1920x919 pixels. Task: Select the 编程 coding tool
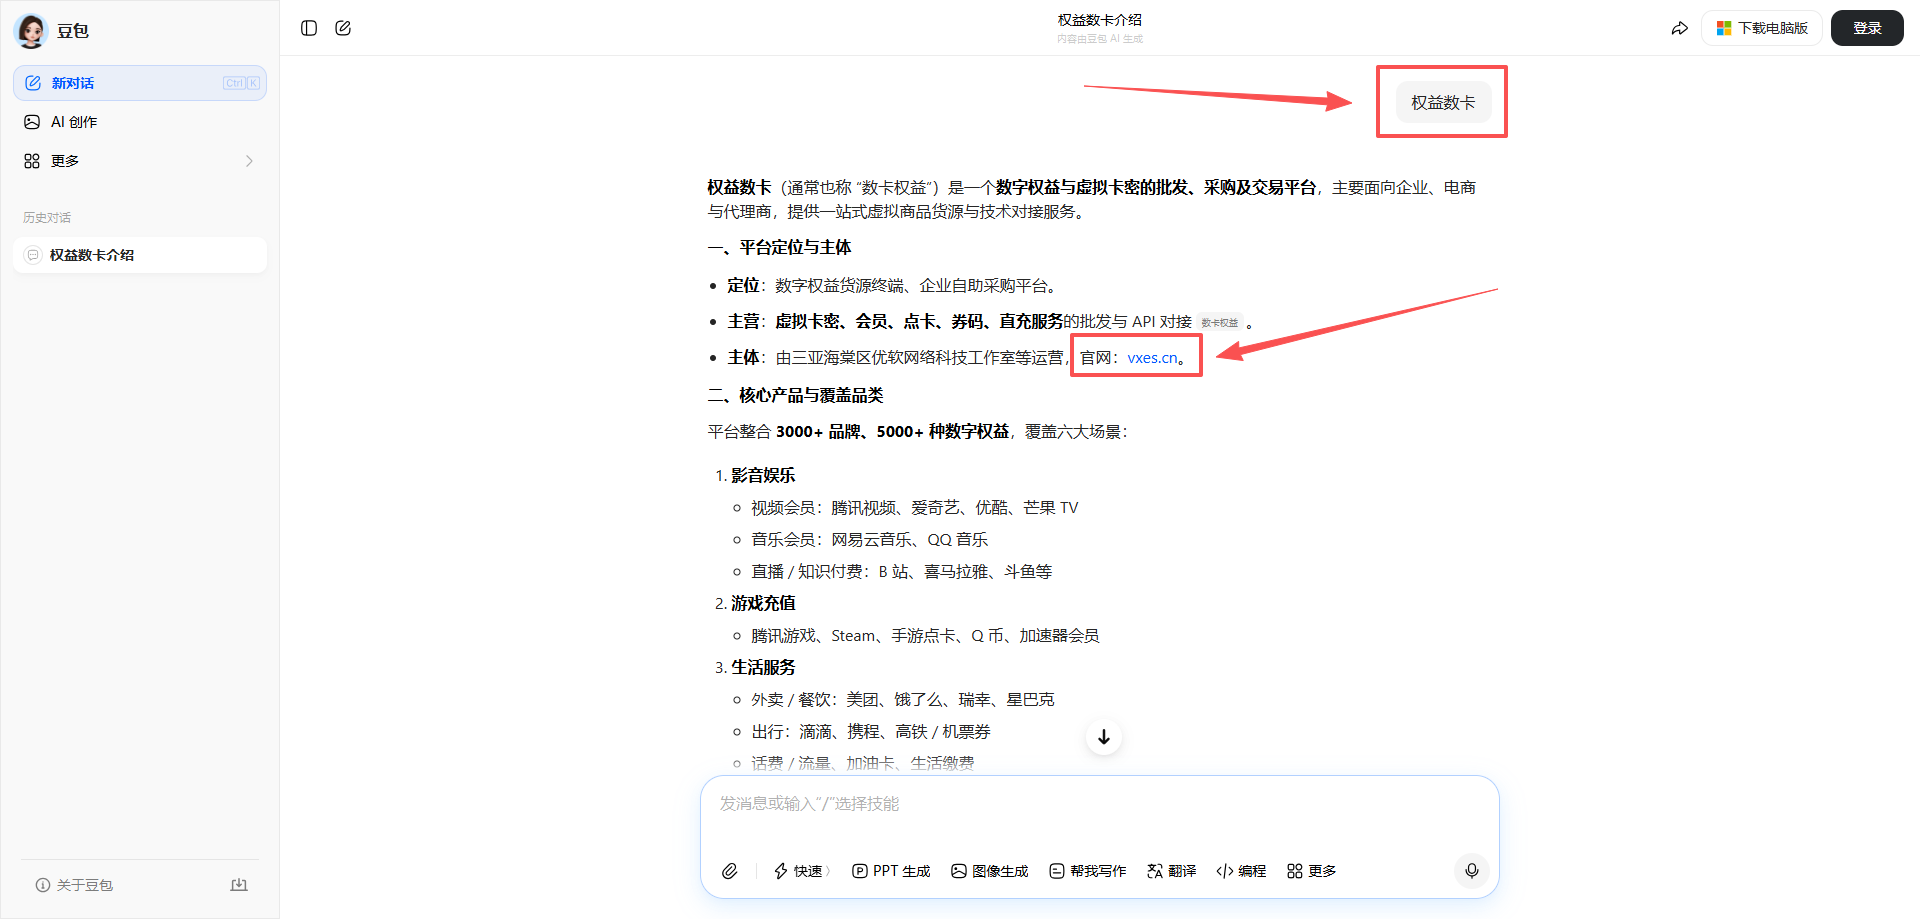[x=1240, y=871]
